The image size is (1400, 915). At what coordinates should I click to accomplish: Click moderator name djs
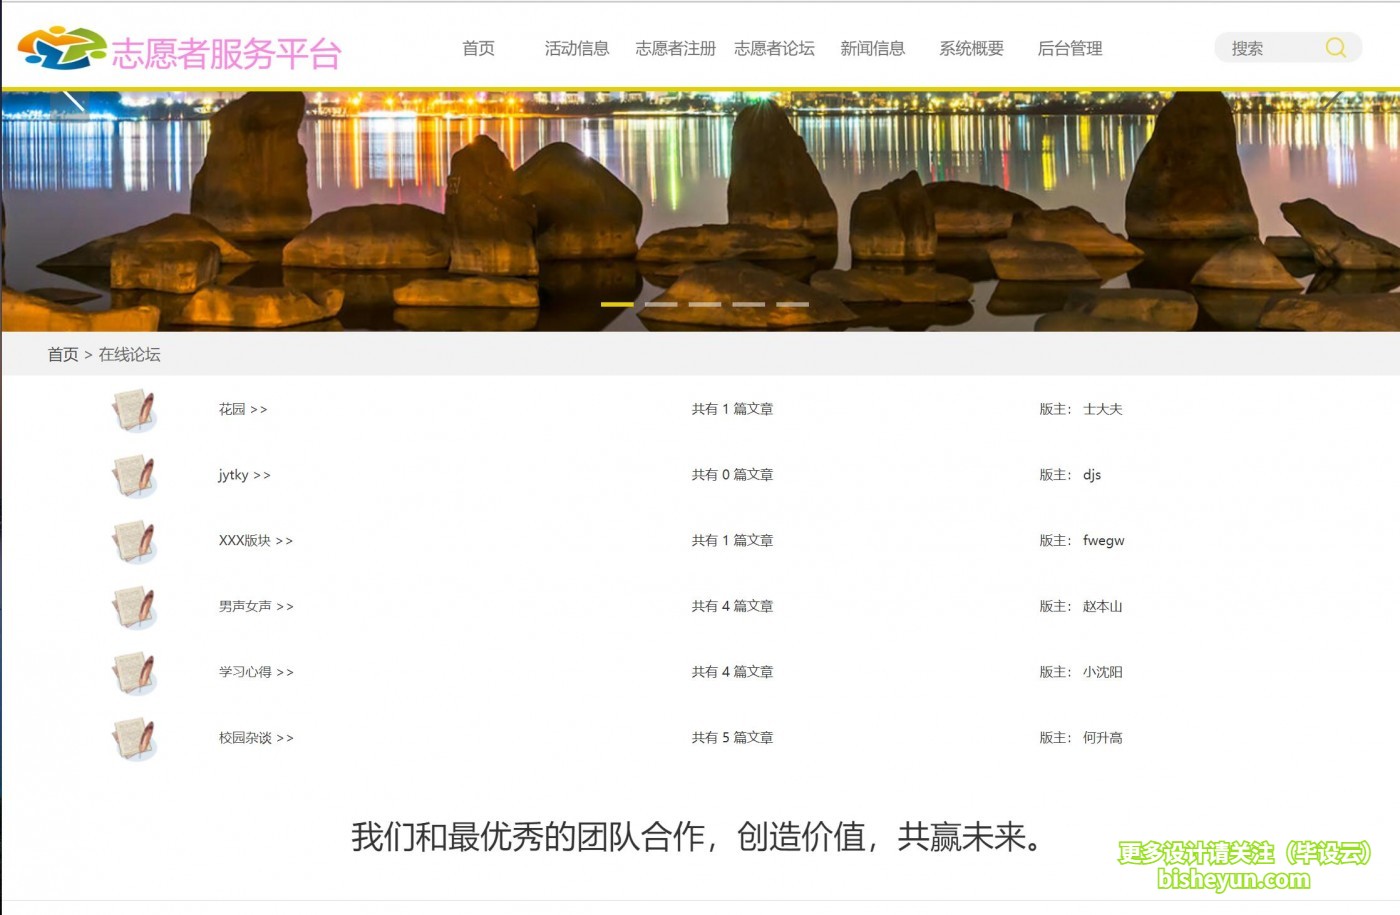(1092, 475)
